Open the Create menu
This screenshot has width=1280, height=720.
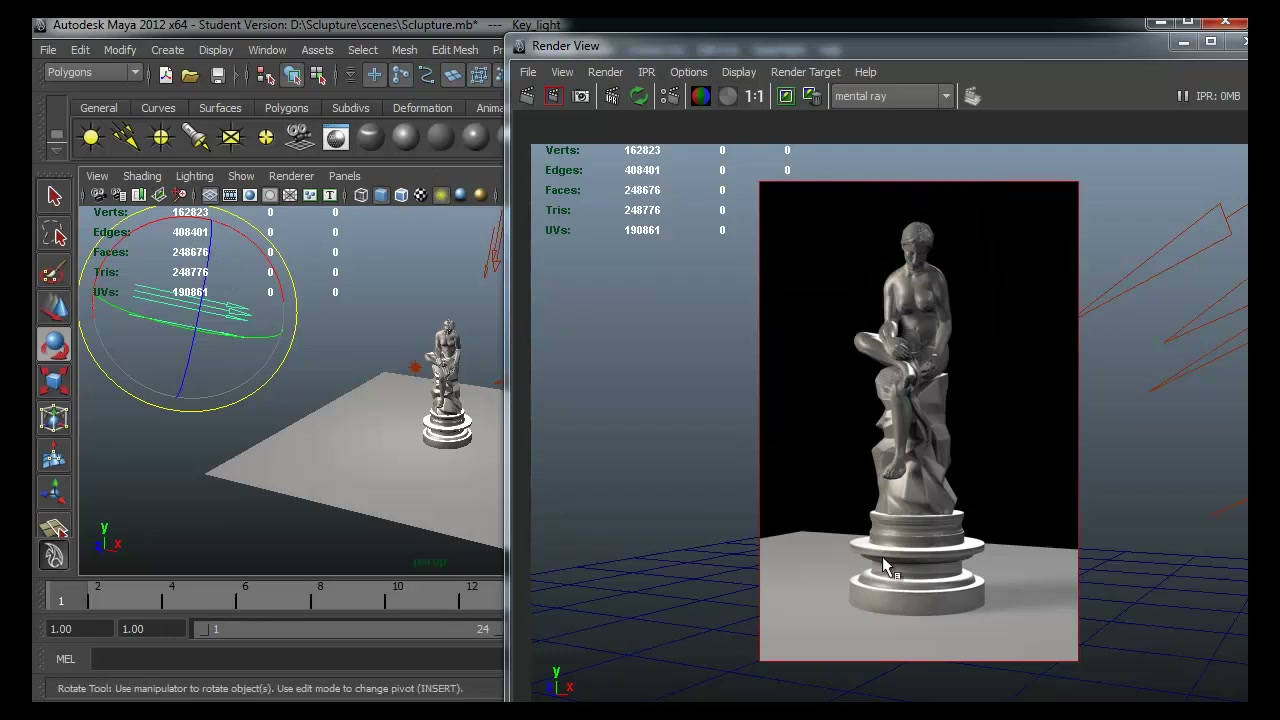tap(167, 50)
